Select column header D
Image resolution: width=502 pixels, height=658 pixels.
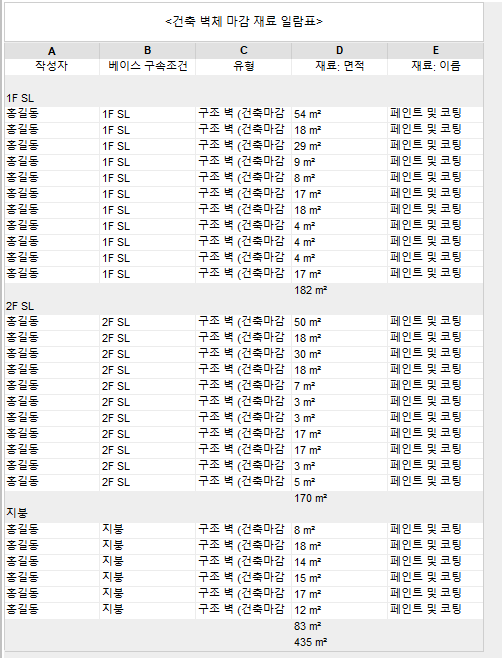coord(339,51)
